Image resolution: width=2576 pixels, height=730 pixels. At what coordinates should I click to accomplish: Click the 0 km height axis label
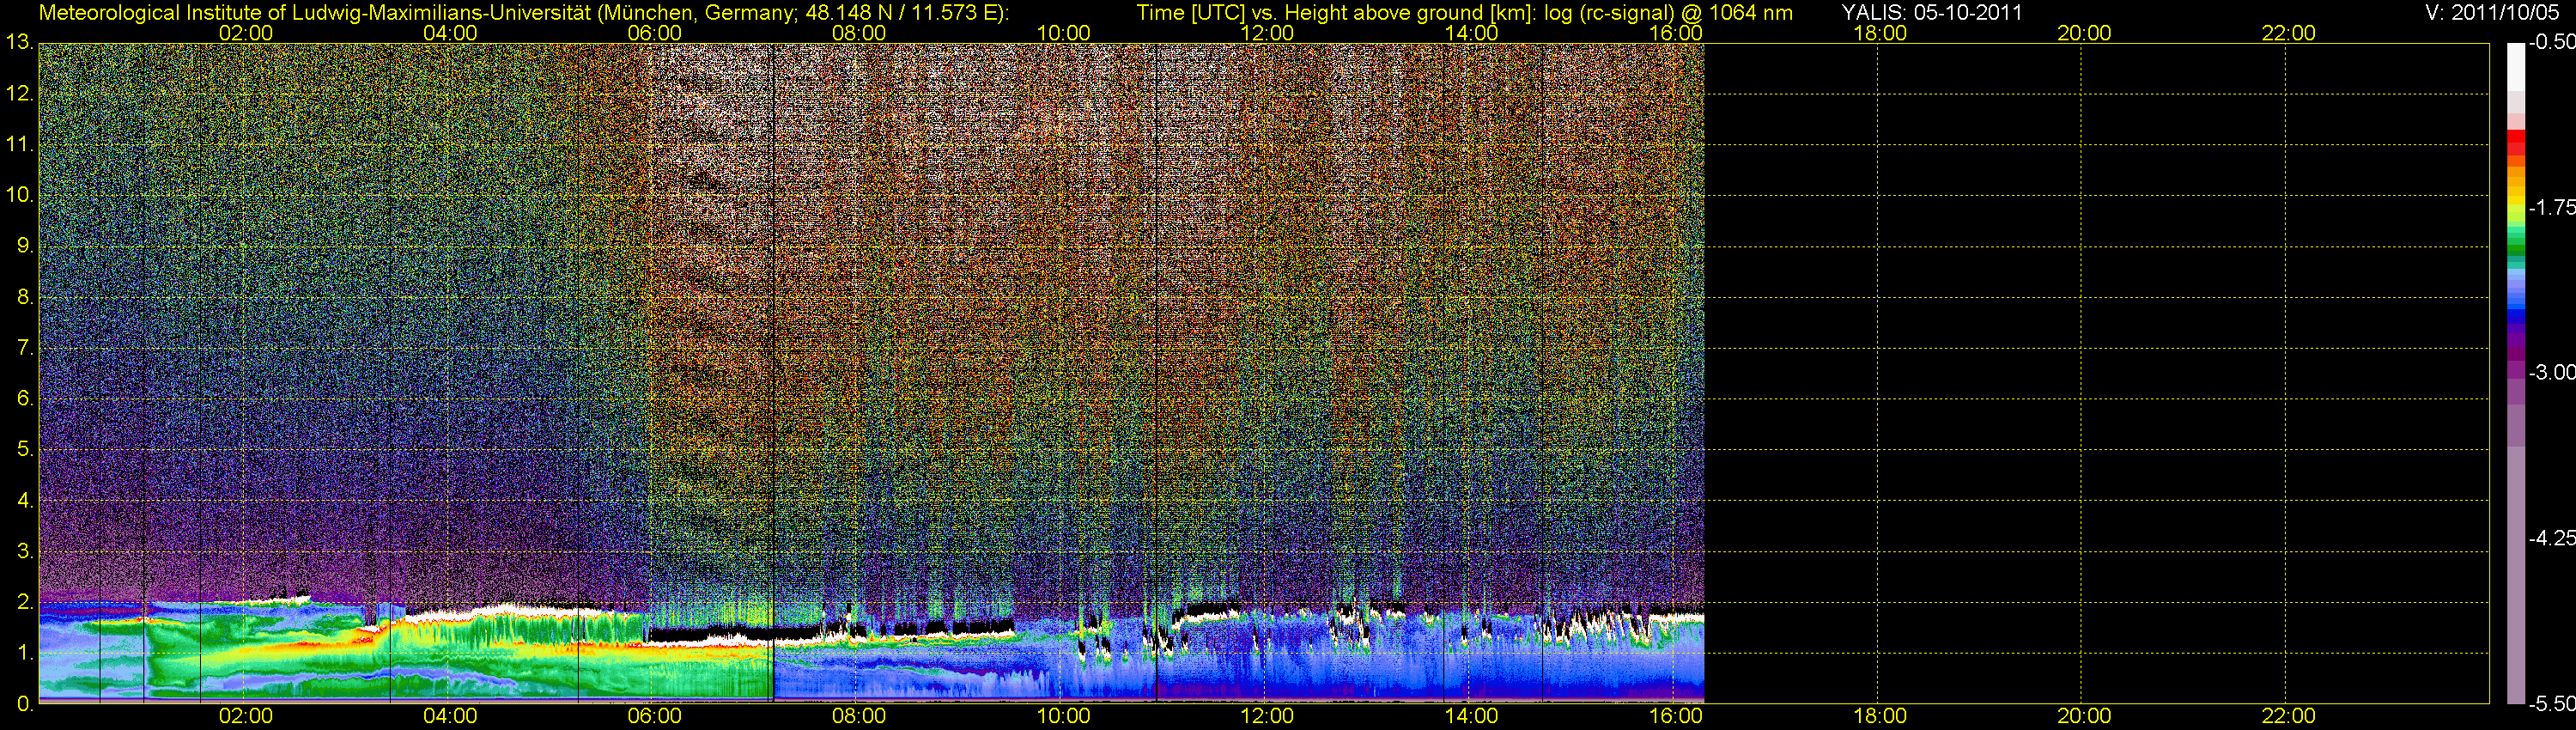pyautogui.click(x=25, y=704)
